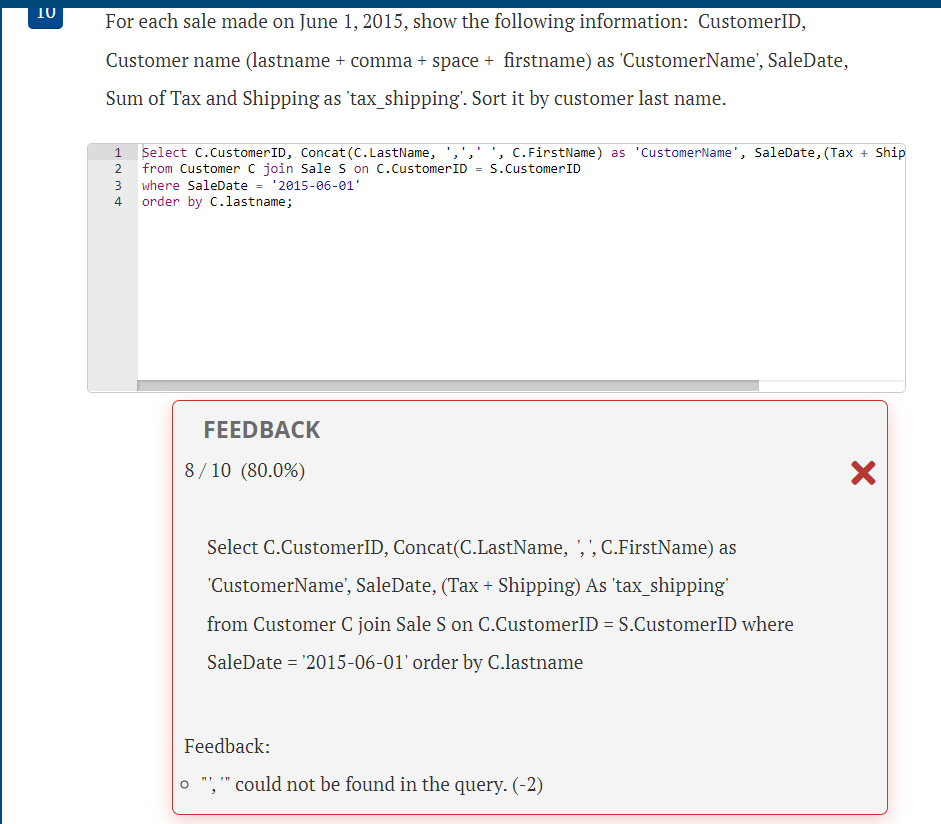Click the where SaleDate clause line
This screenshot has width=941, height=824.
coord(250,185)
